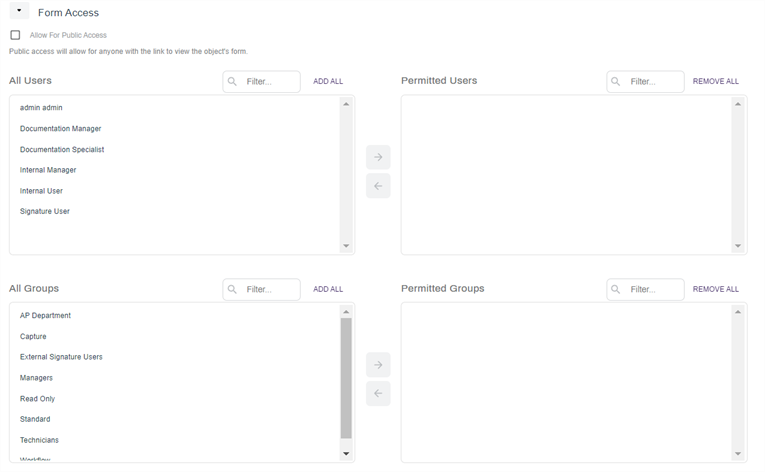This screenshot has width=765, height=472.
Task: Enable Allow For Public Access checkbox
Action: (x=16, y=35)
